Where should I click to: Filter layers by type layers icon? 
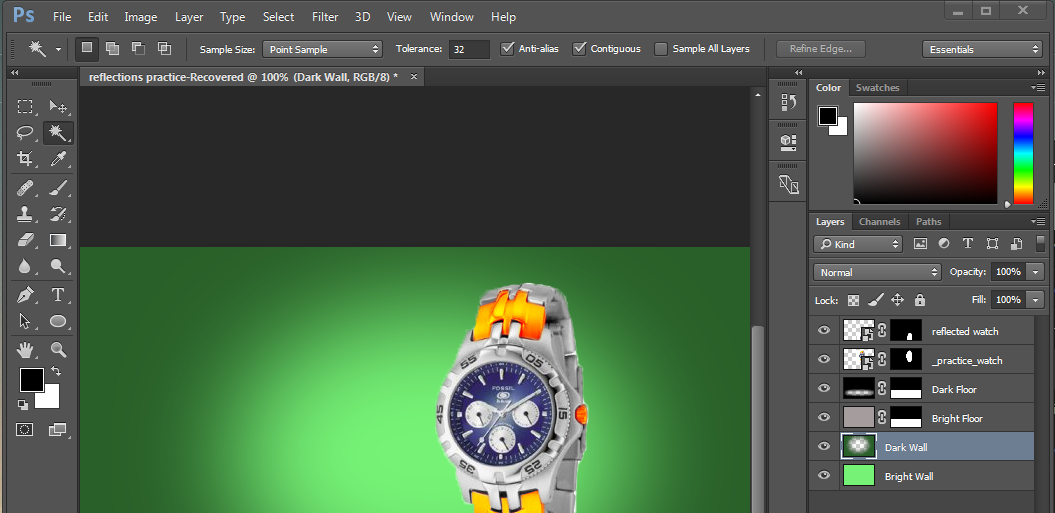coord(968,244)
